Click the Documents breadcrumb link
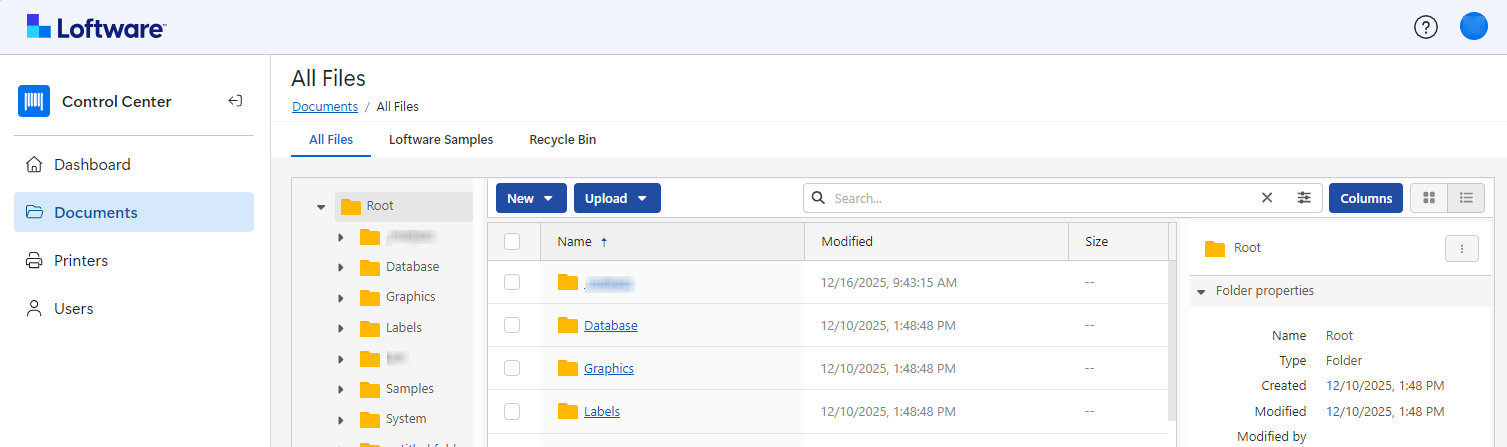This screenshot has width=1507, height=447. [324, 107]
